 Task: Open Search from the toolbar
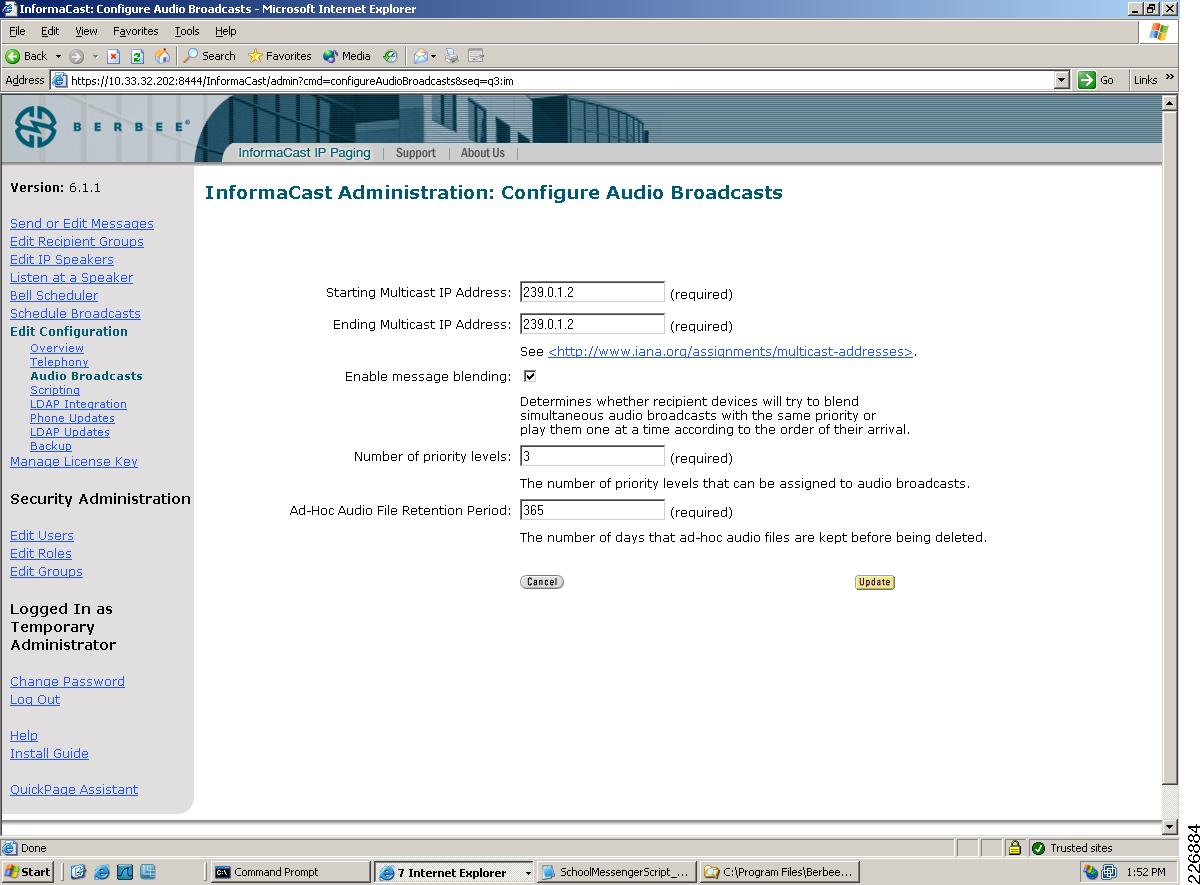click(209, 56)
